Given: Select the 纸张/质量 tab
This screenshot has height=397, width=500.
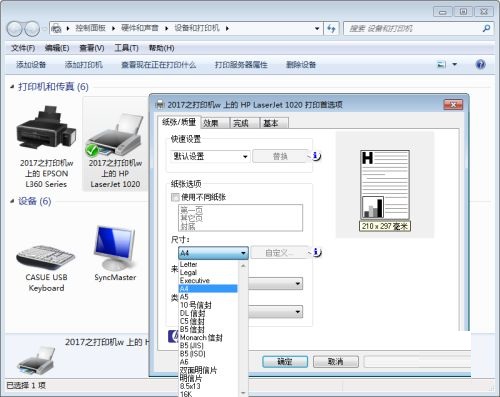Looking at the screenshot, I should (179, 122).
